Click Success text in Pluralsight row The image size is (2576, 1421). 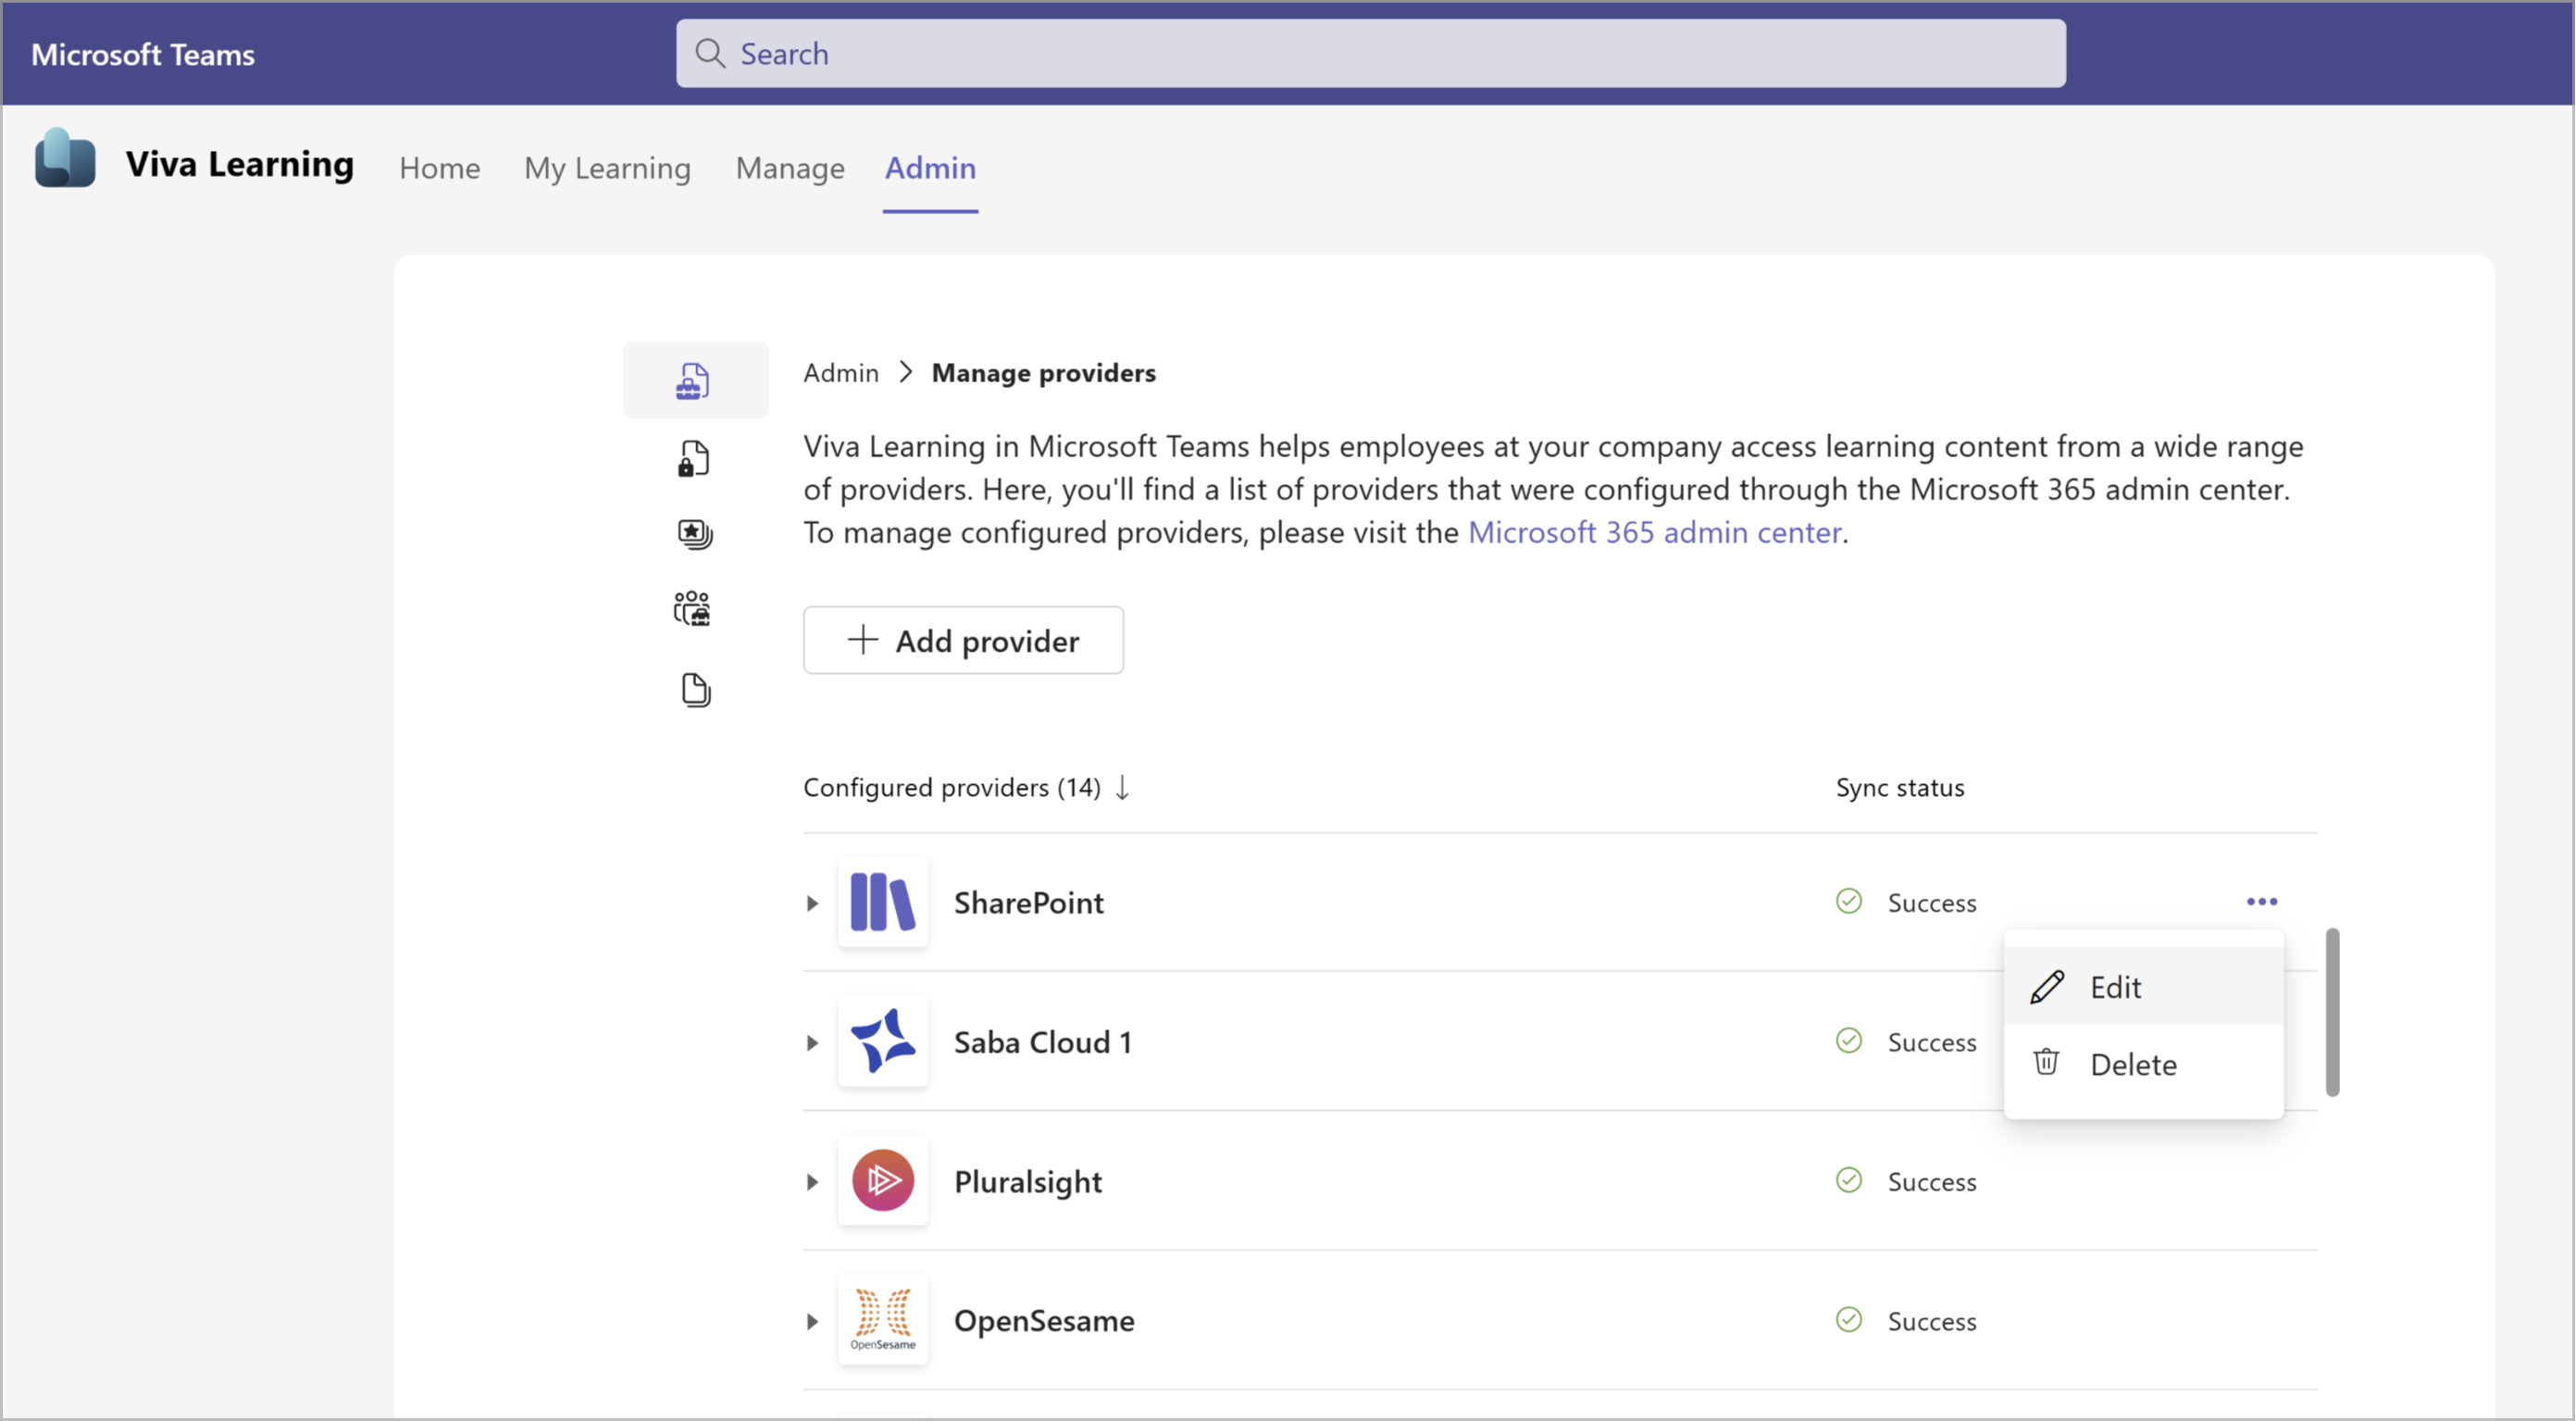pos(1933,1183)
